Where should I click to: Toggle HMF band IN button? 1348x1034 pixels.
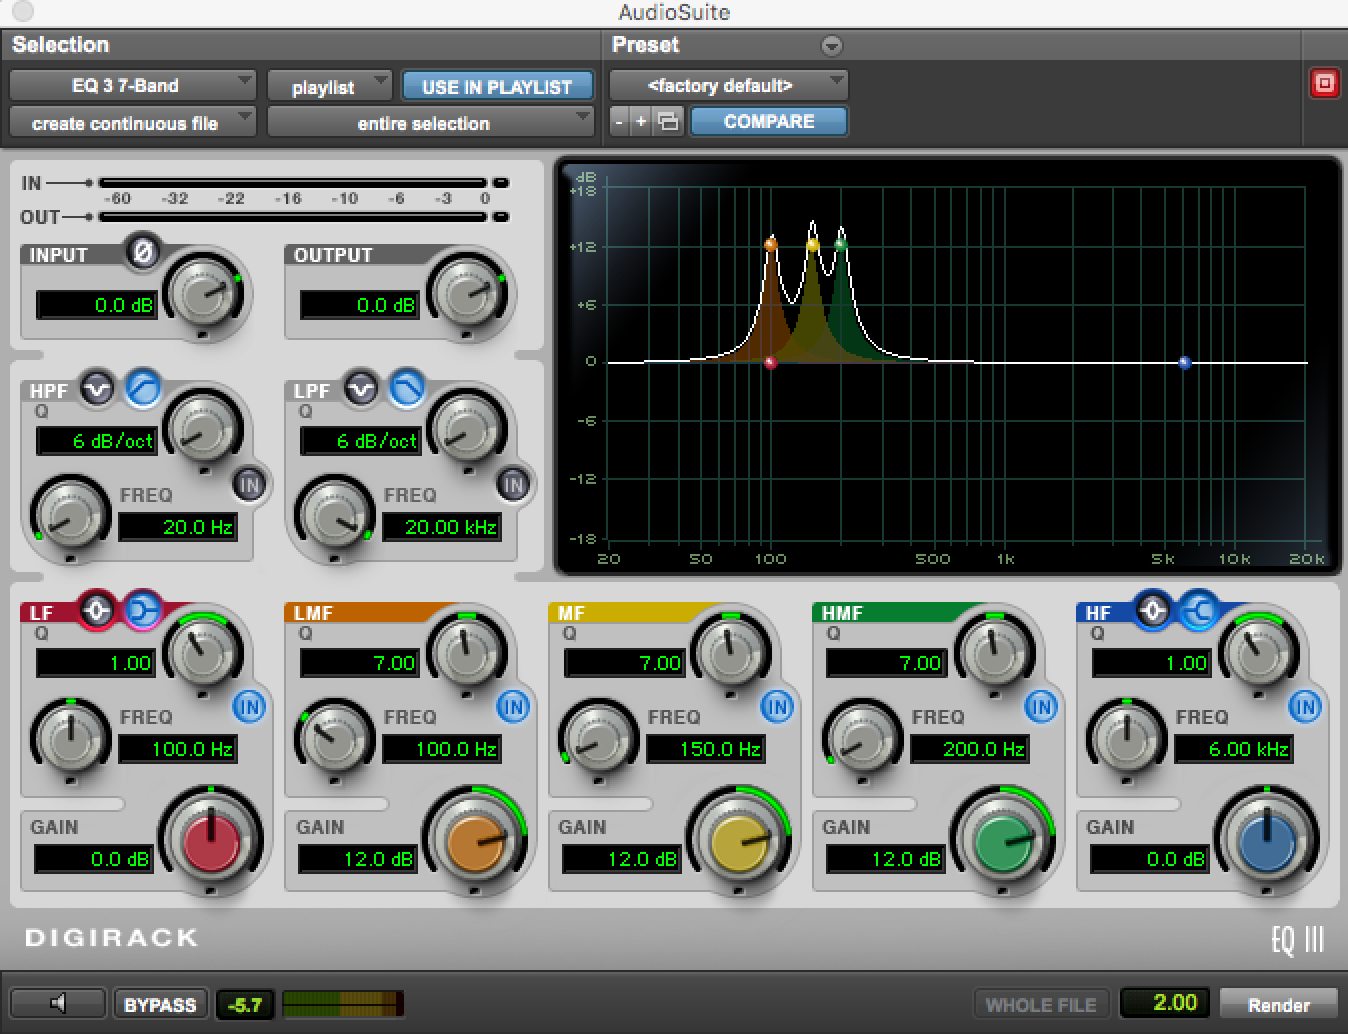(x=1041, y=707)
